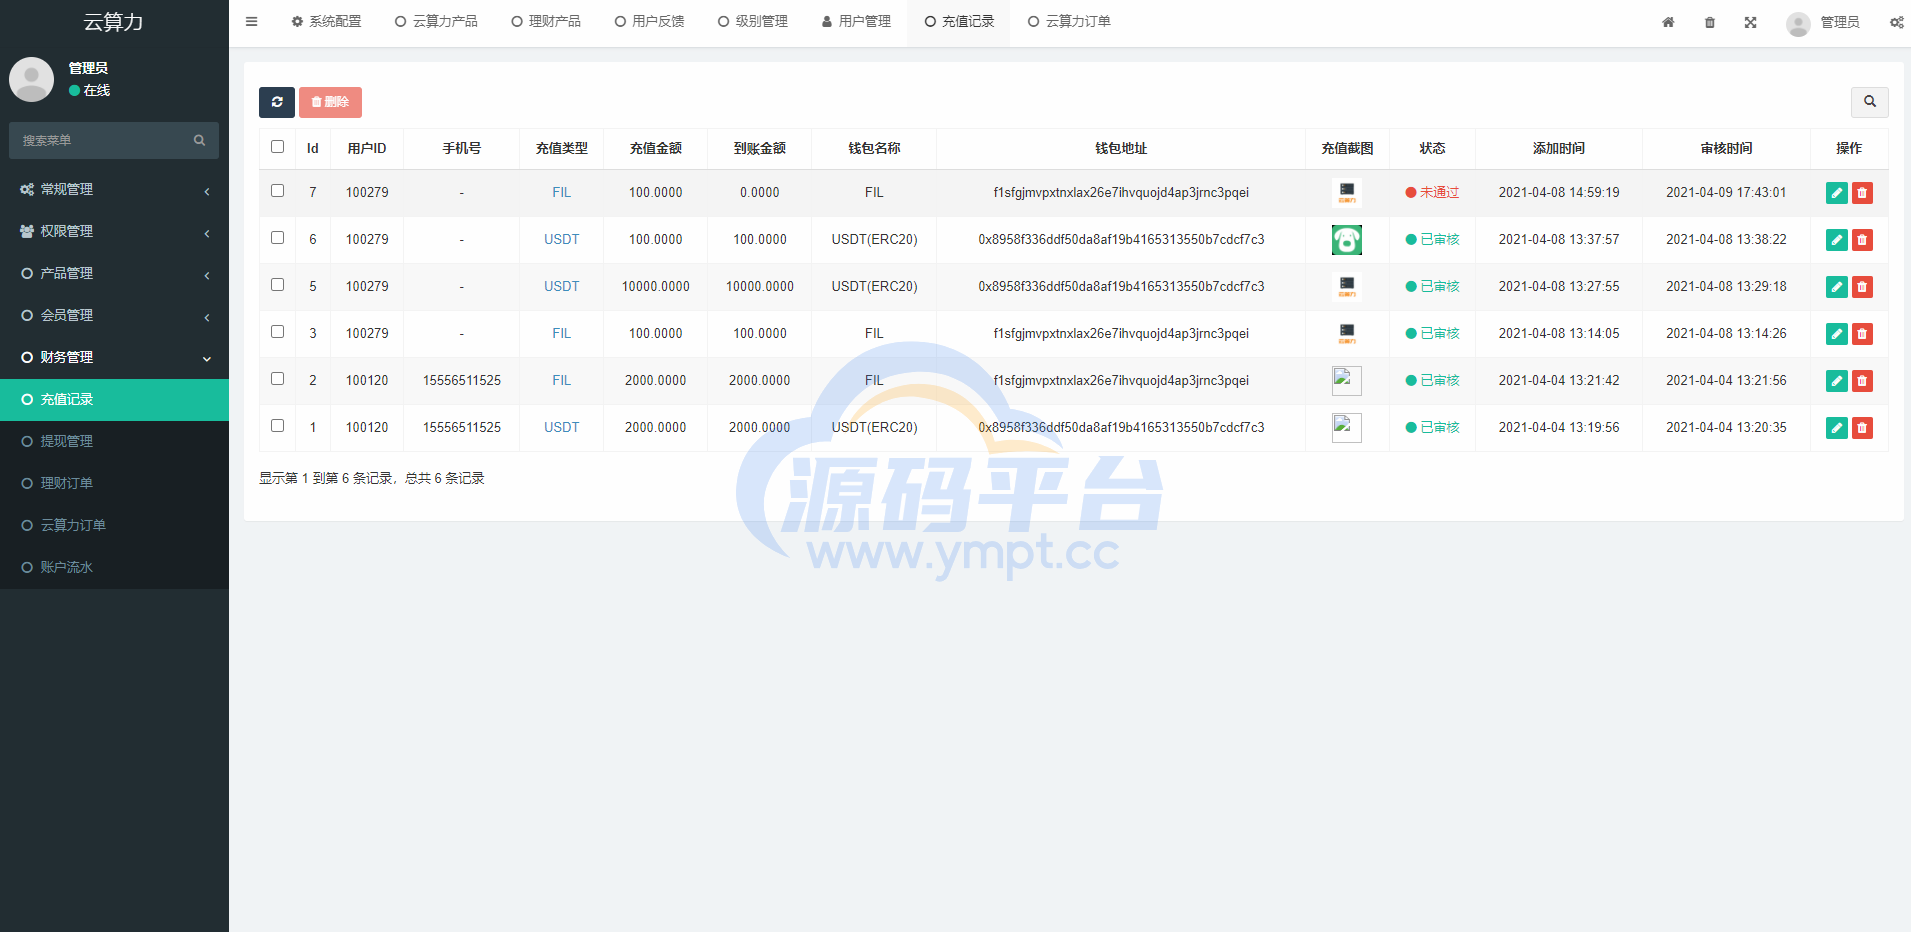This screenshot has width=1911, height=932.
Task: Open recharge screenshot thumbnail for Id 5
Action: [1347, 287]
